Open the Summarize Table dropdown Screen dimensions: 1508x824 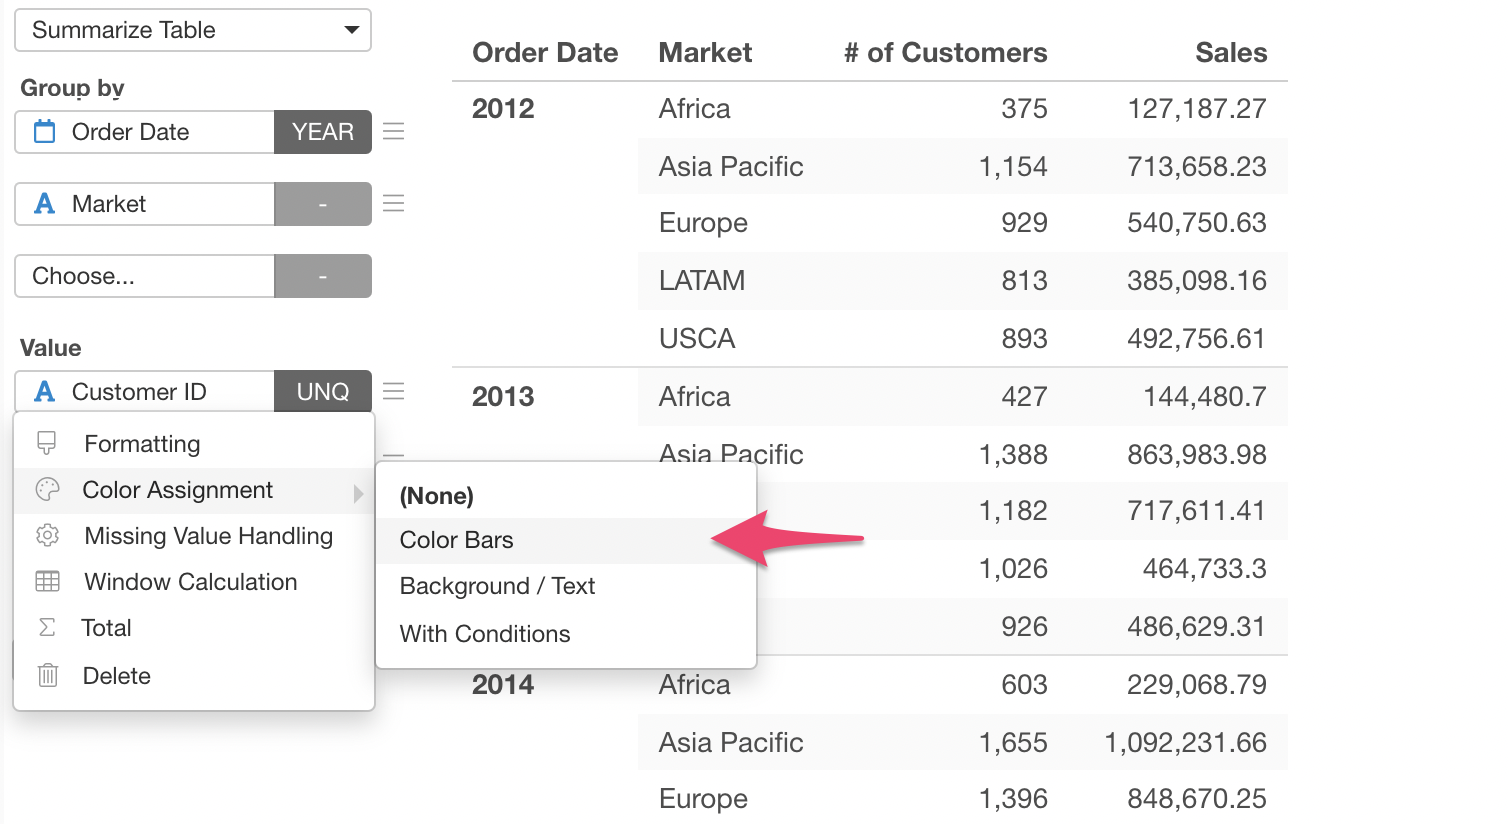pyautogui.click(x=193, y=30)
